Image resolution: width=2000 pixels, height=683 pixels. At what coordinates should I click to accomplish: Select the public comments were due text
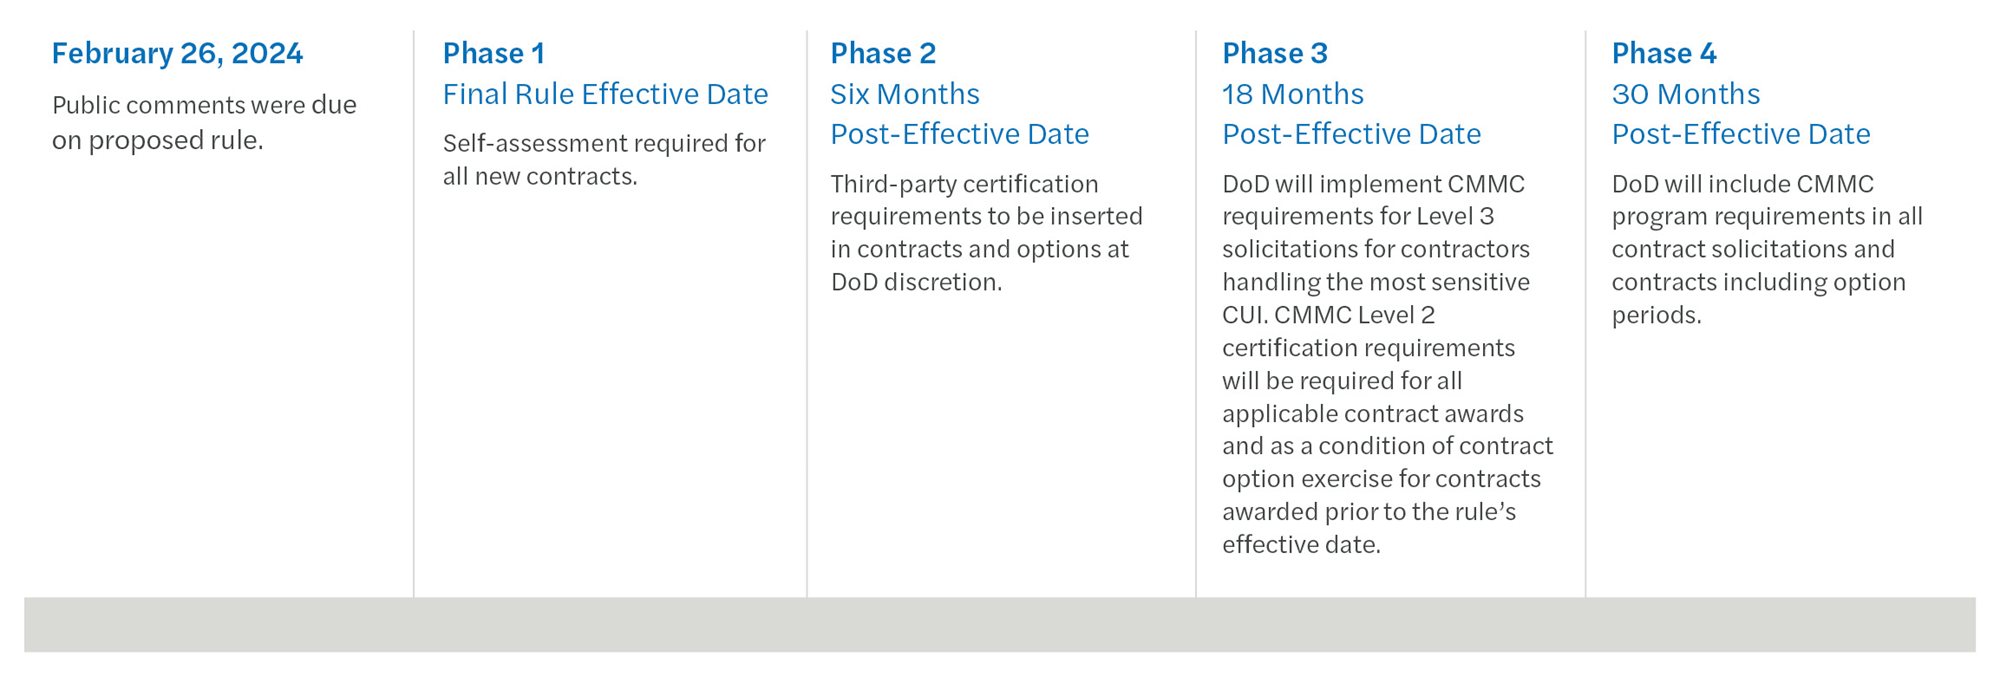tap(204, 122)
